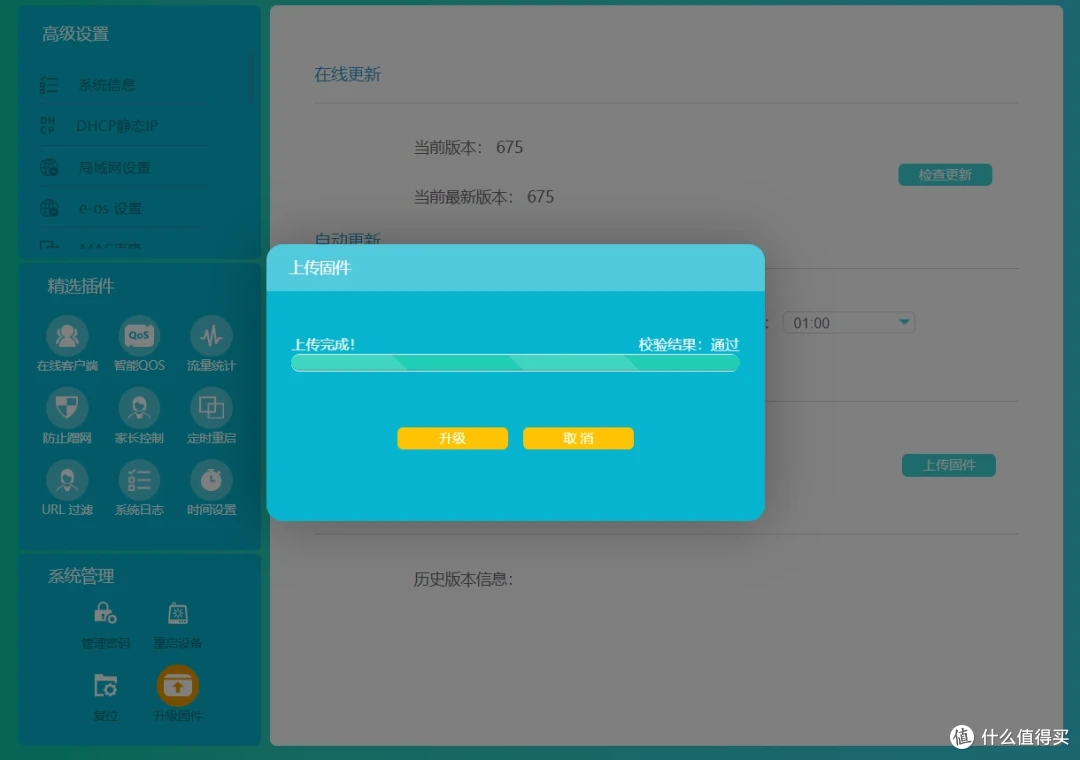Image resolution: width=1080 pixels, height=760 pixels.
Task: Click the 上传完成! status text
Action: (324, 345)
